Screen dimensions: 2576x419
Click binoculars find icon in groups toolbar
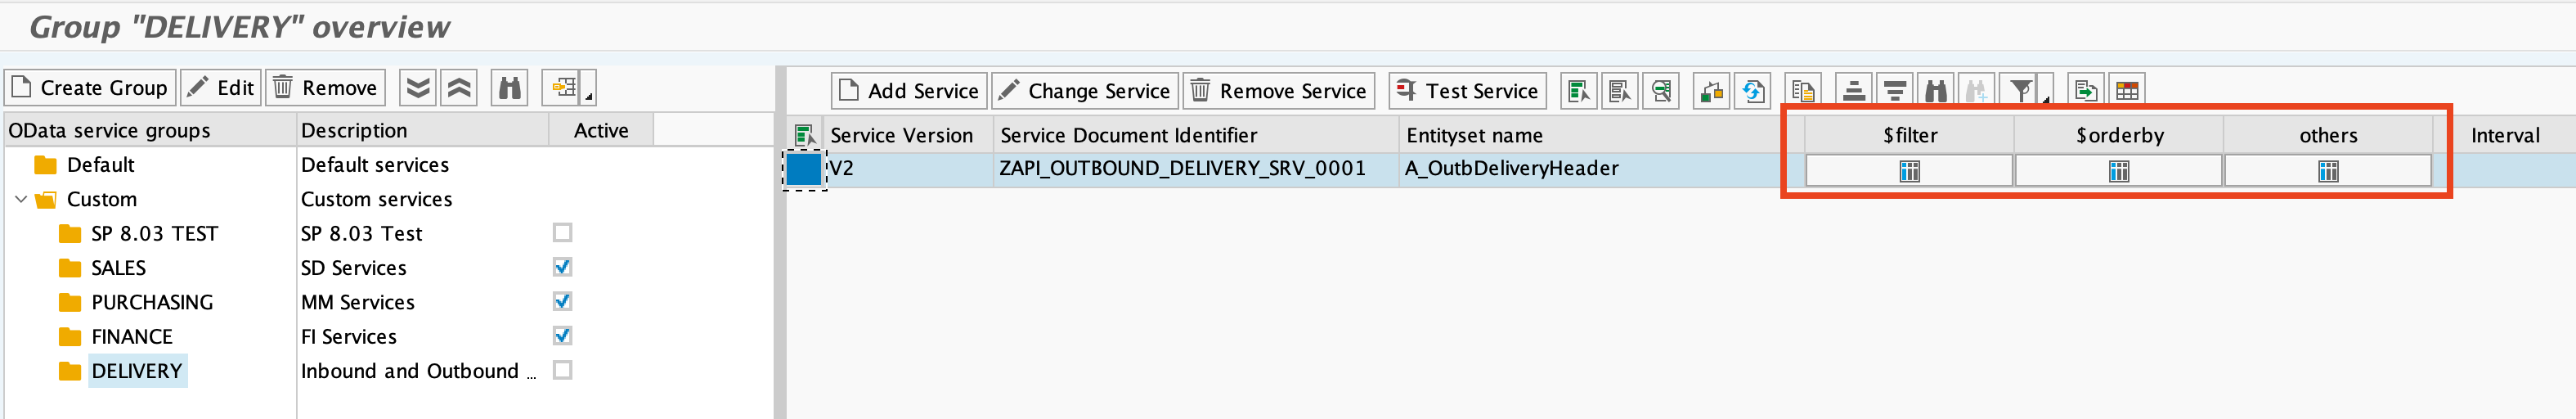510,89
